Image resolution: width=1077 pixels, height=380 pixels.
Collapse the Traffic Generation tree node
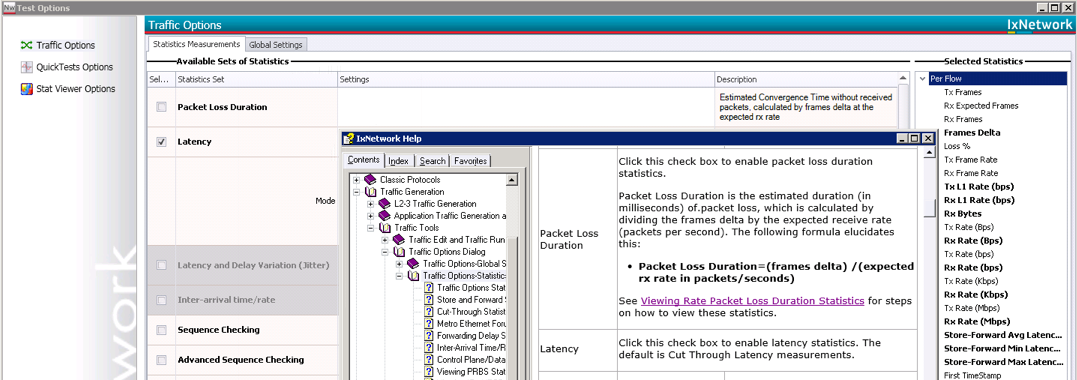pyautogui.click(x=356, y=192)
